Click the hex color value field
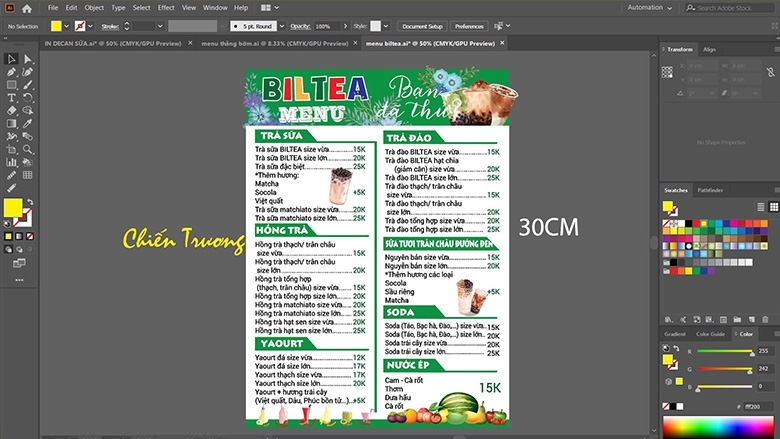 coord(758,407)
